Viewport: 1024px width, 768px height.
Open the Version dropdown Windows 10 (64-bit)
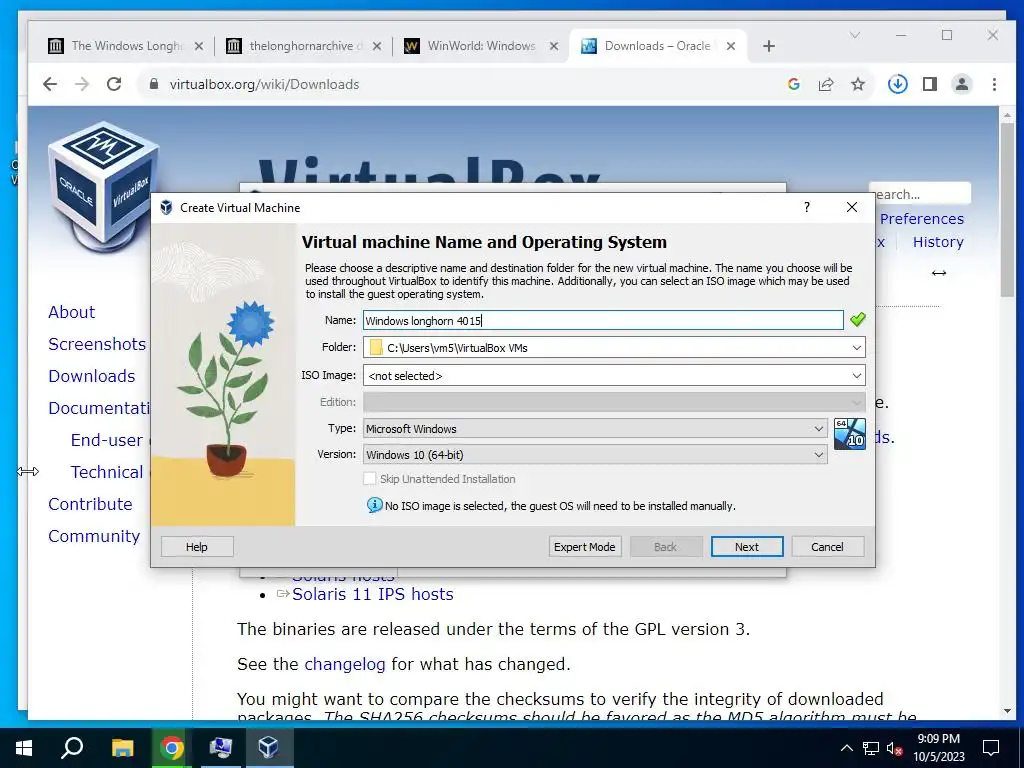(x=595, y=455)
